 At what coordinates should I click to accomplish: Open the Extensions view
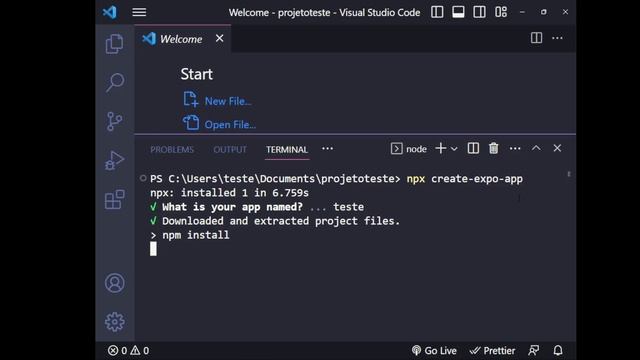click(x=114, y=199)
